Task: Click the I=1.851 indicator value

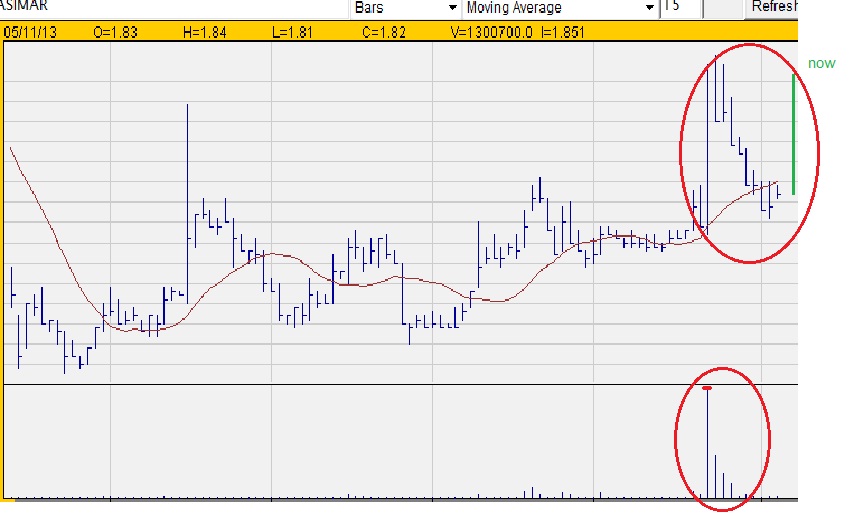Action: (563, 33)
